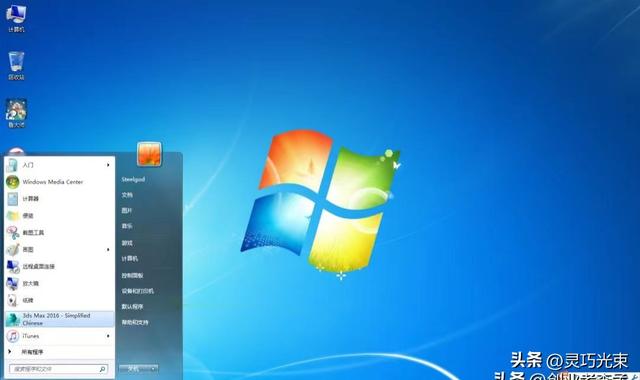
Task: Open 游戏 games in Start menu
Action: tap(127, 243)
